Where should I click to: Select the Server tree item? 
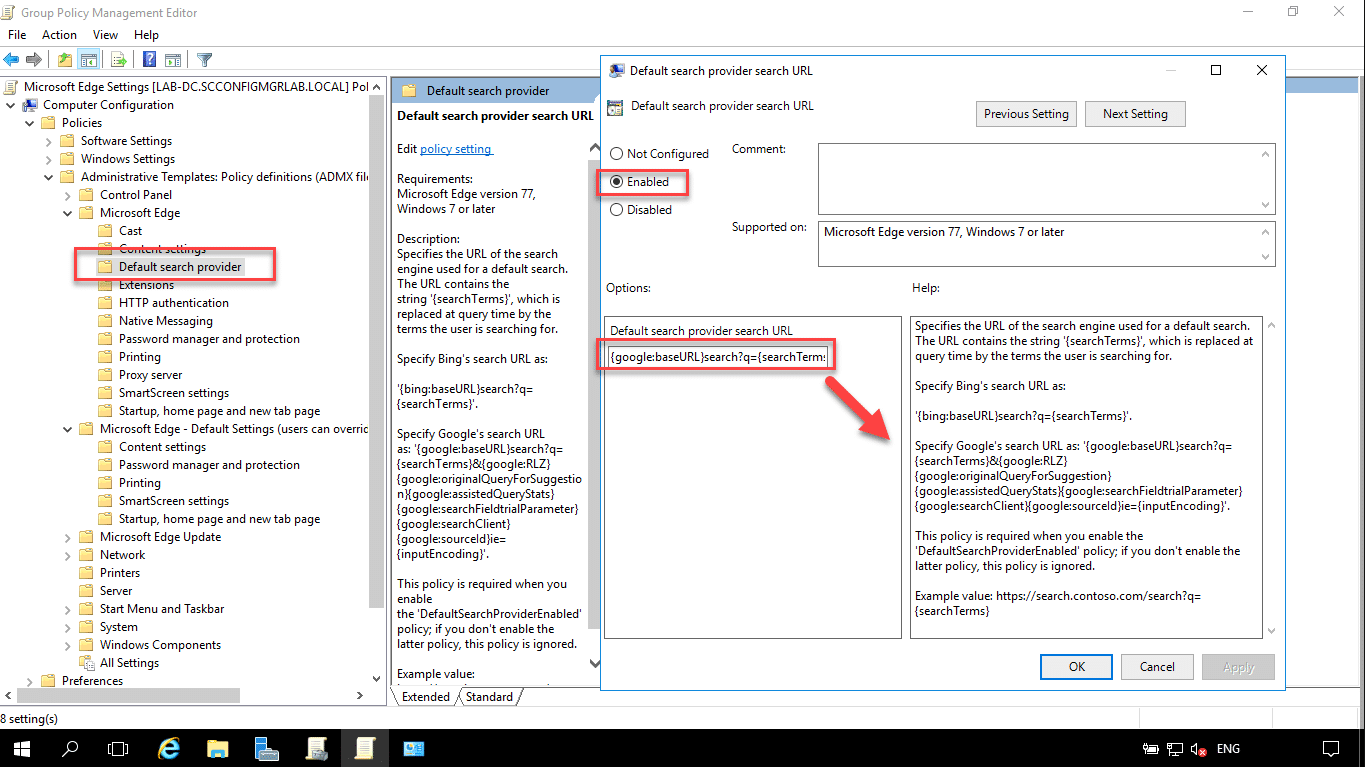(x=116, y=591)
